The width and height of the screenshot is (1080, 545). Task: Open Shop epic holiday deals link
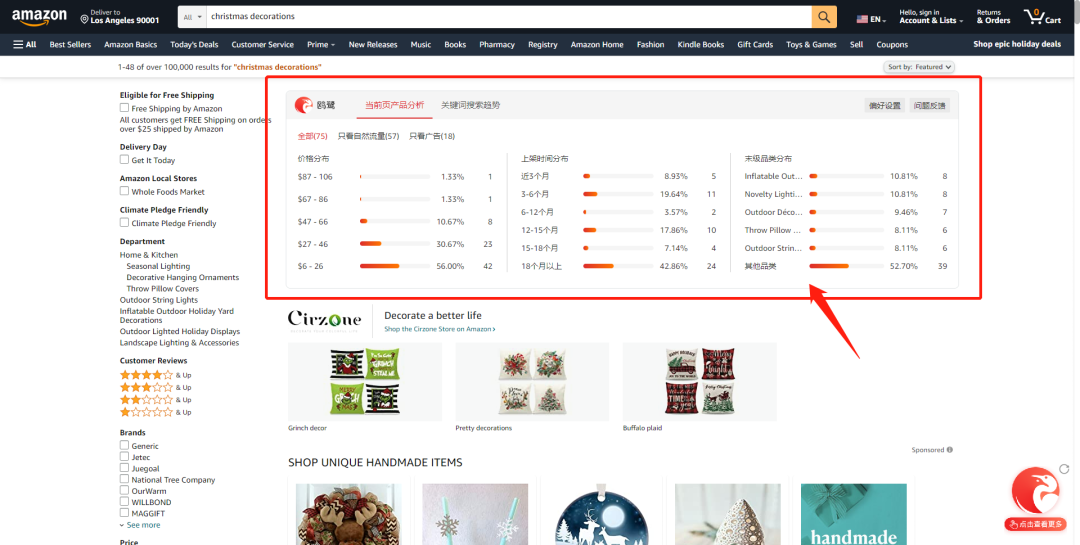(1017, 44)
